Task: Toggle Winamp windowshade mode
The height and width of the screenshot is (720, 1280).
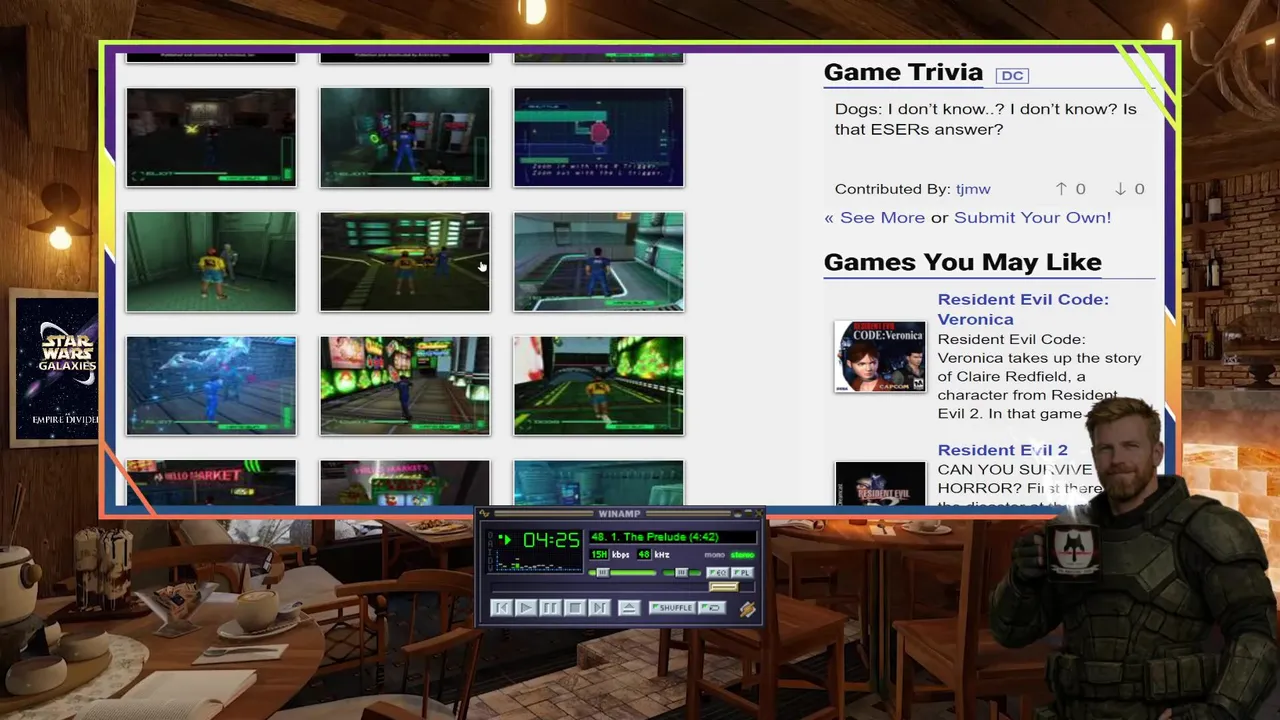Action: coord(748,513)
